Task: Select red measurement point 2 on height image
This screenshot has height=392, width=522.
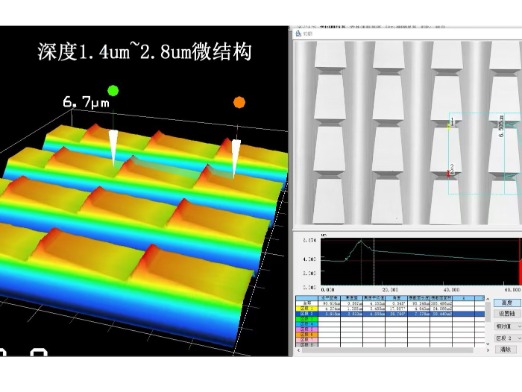Action: pos(449,174)
